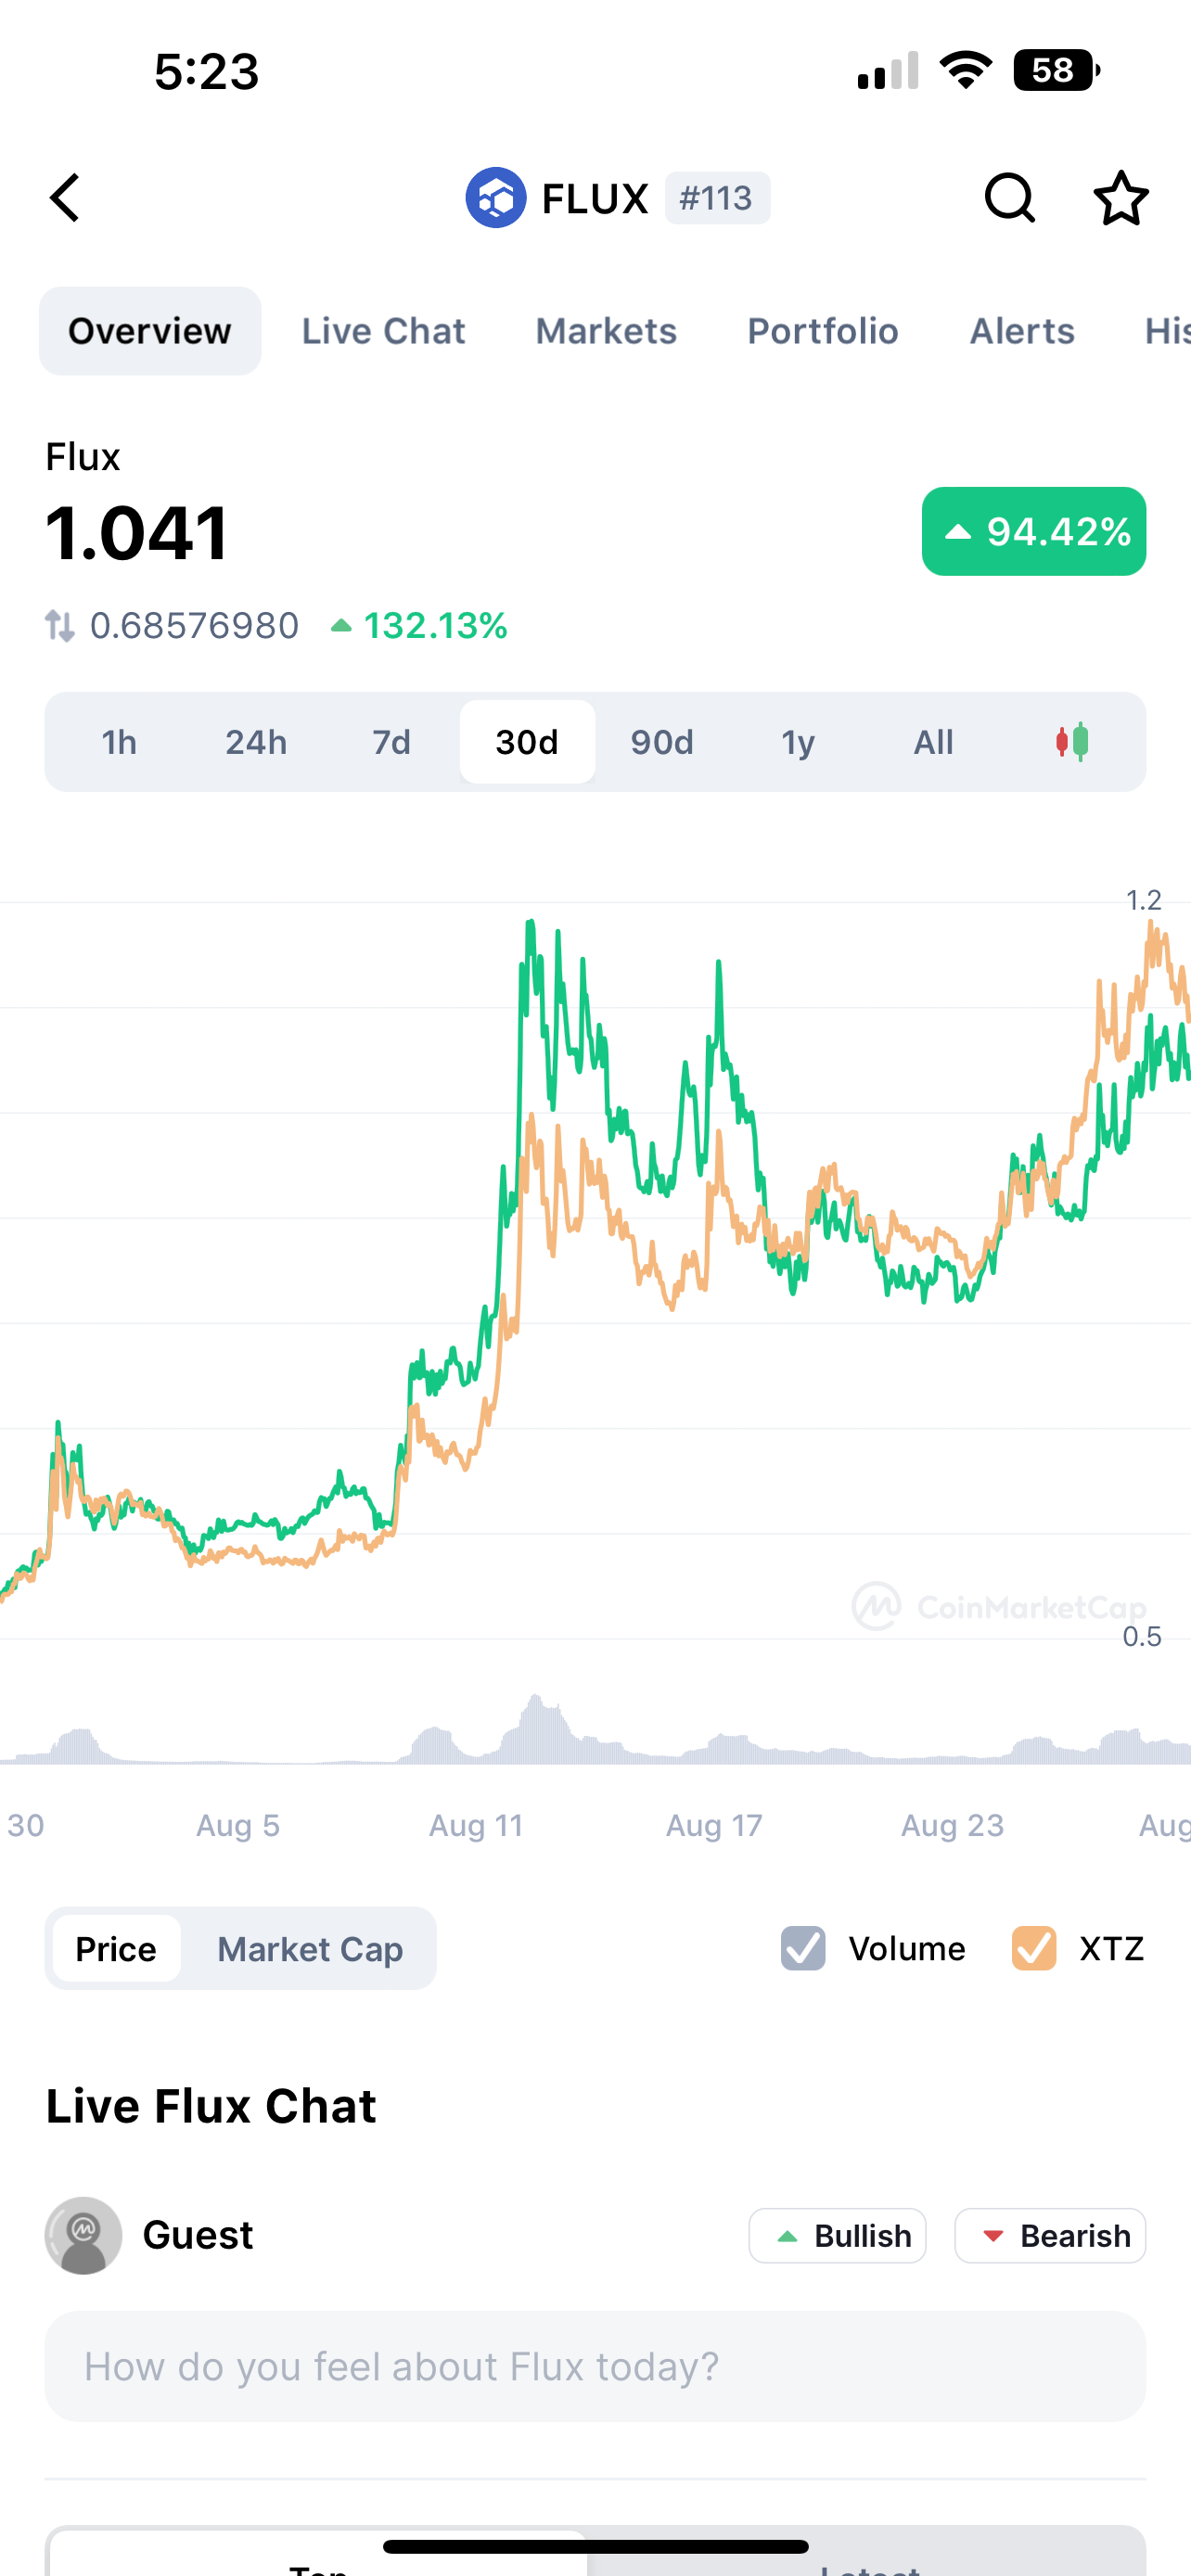The image size is (1191, 2576).
Task: Go to the Markets tab
Action: point(606,331)
